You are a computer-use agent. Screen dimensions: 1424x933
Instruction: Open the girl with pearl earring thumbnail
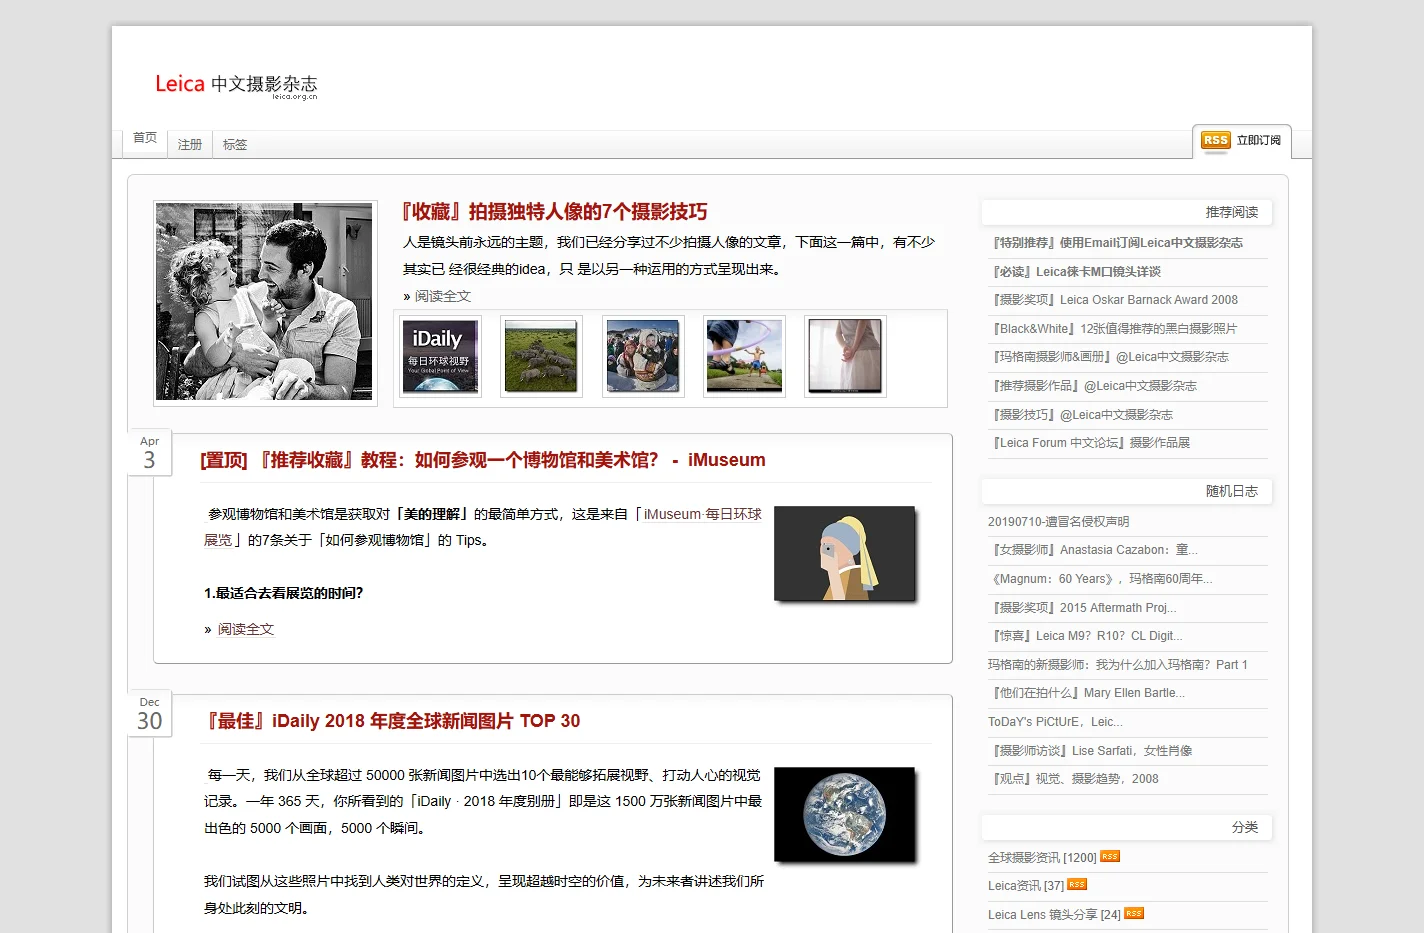pyautogui.click(x=845, y=553)
